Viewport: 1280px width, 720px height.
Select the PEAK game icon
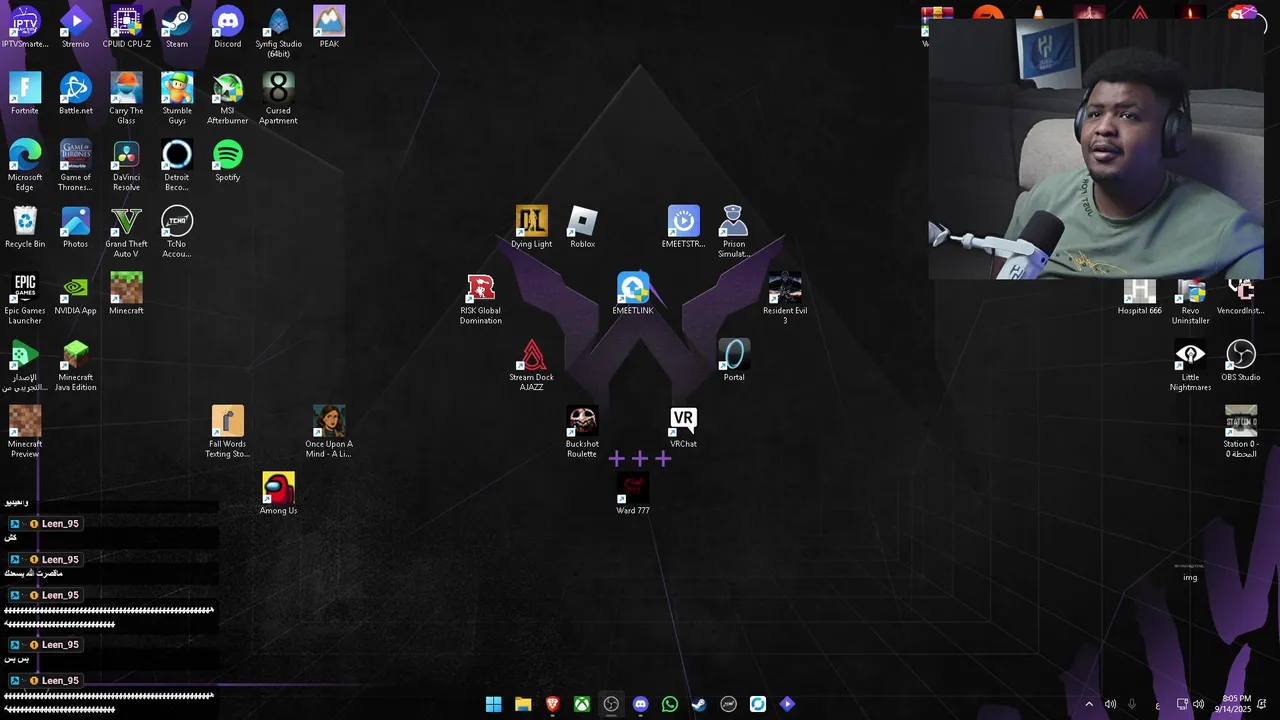tap(329, 27)
